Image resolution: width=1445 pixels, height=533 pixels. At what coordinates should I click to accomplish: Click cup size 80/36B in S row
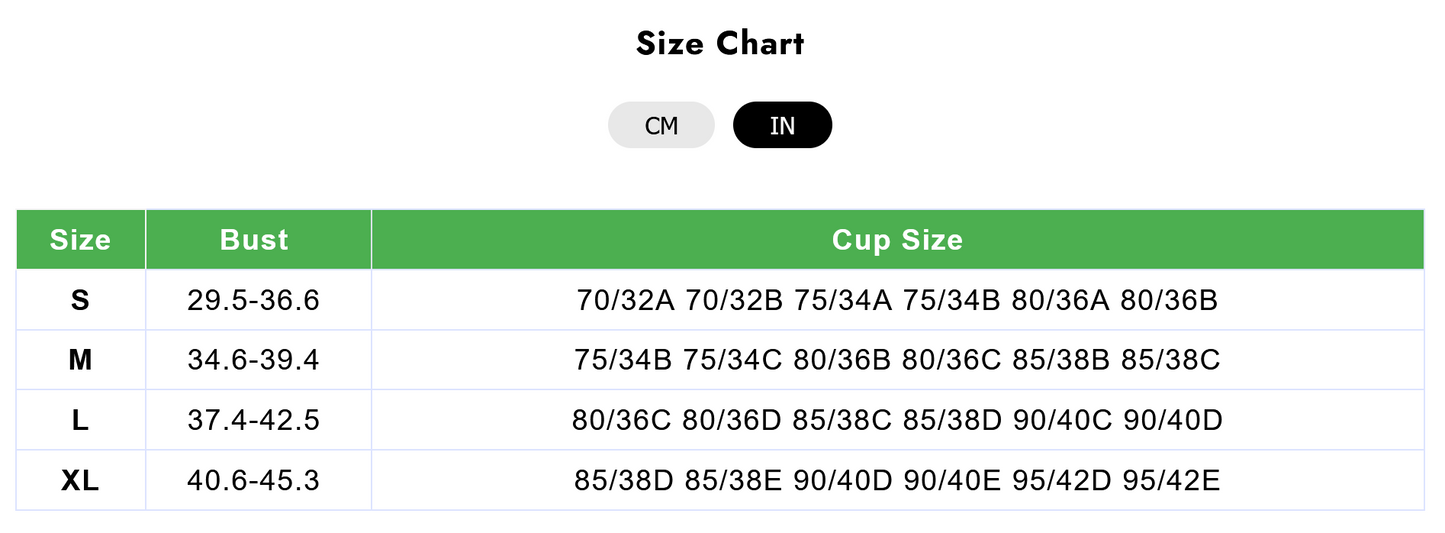[x=1169, y=300]
